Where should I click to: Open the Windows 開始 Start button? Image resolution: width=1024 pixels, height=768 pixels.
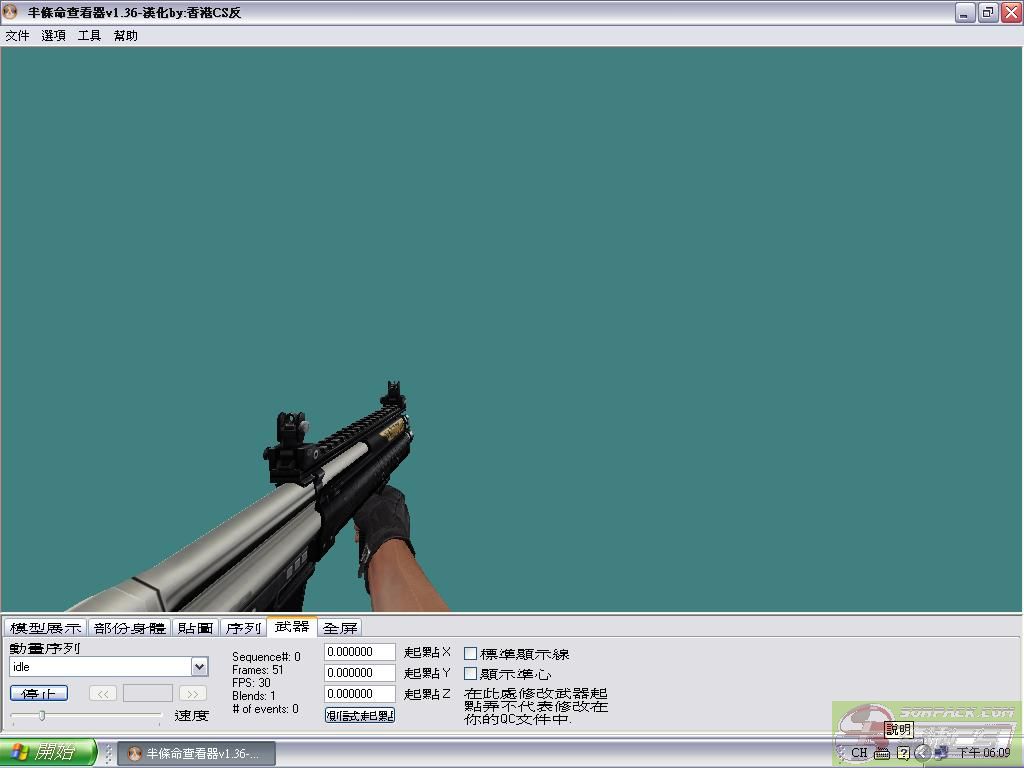[x=48, y=753]
